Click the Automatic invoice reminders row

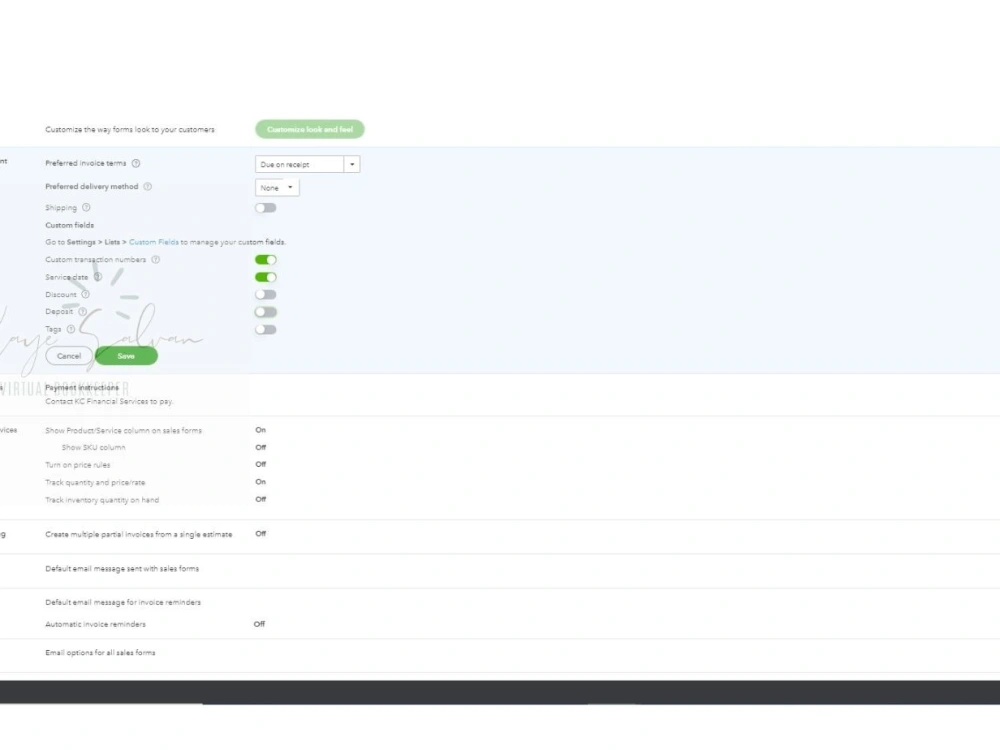[96, 624]
